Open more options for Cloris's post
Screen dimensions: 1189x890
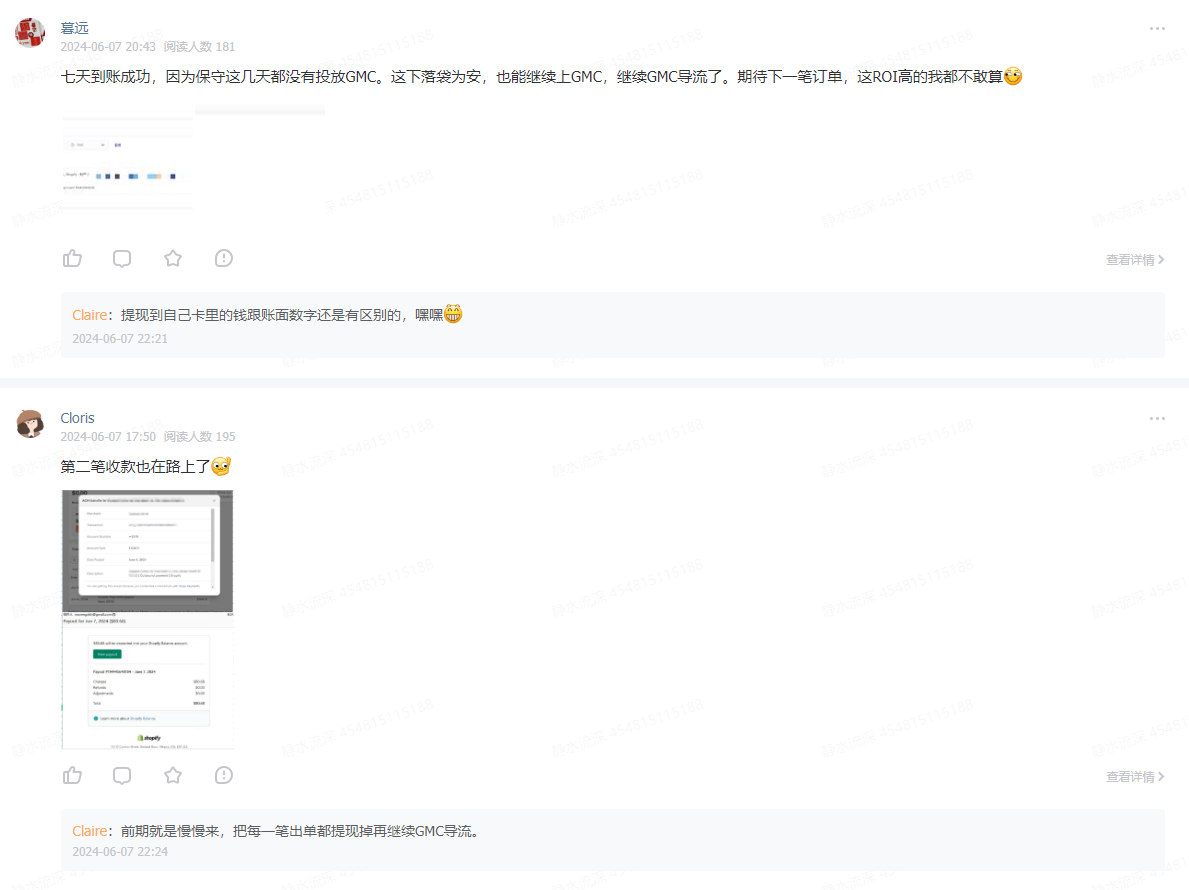click(1156, 418)
